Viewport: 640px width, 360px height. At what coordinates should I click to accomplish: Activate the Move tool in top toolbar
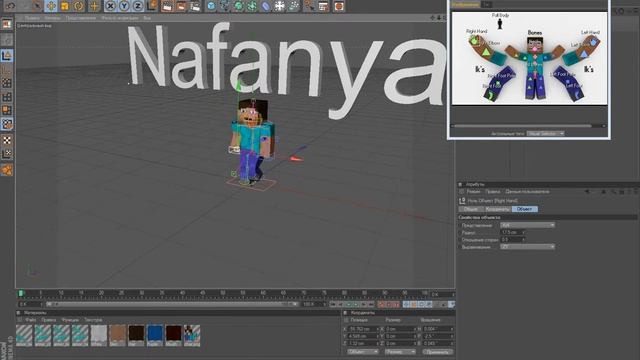tap(51, 6)
